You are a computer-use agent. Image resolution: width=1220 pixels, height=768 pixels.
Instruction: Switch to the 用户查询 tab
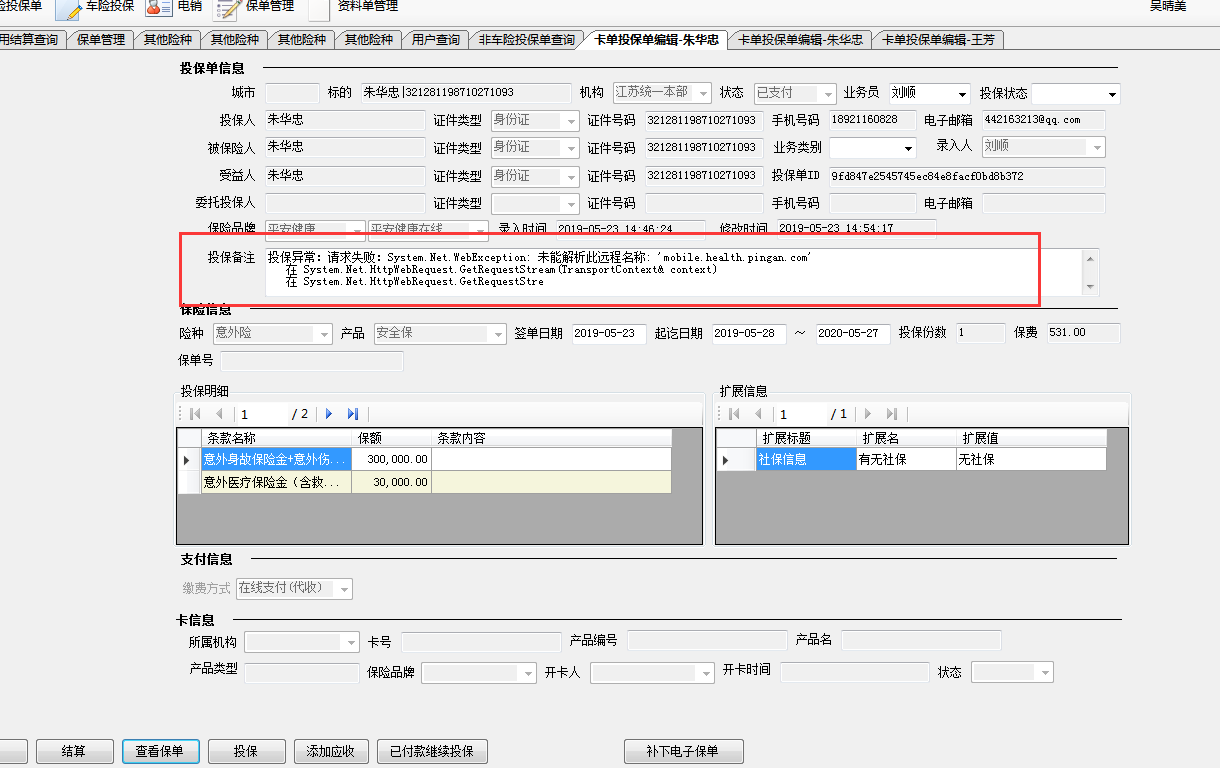tap(436, 40)
